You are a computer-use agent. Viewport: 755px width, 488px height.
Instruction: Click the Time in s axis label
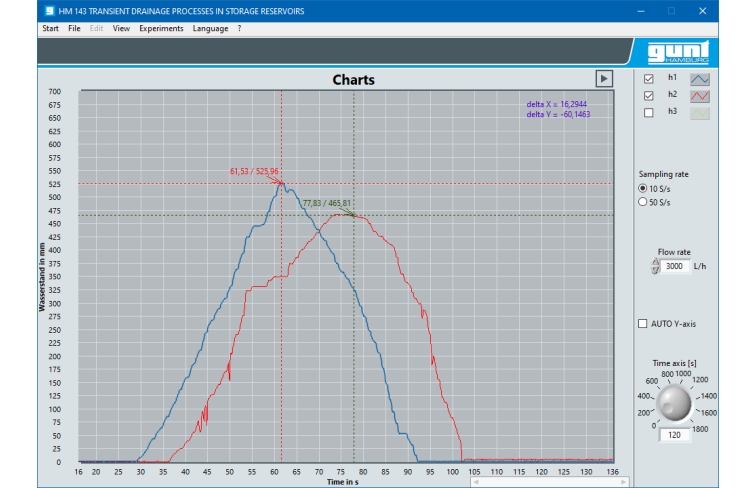point(342,482)
